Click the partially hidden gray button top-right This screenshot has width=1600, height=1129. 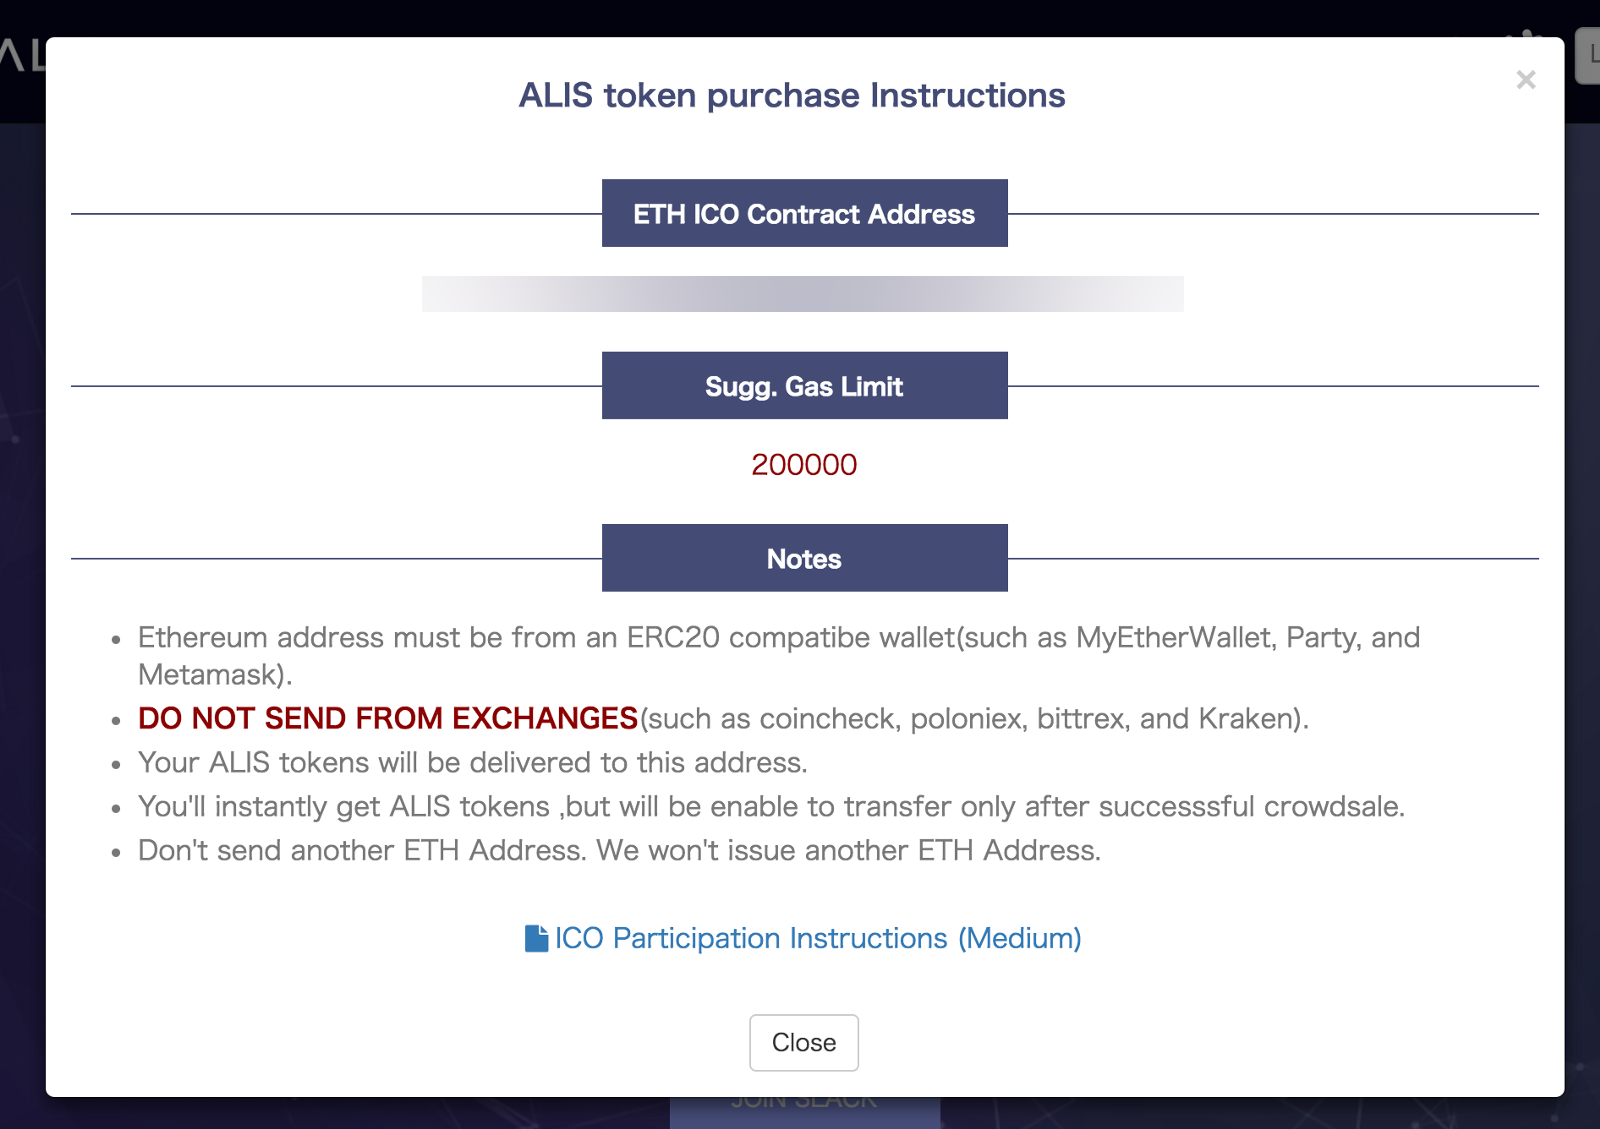(1588, 56)
